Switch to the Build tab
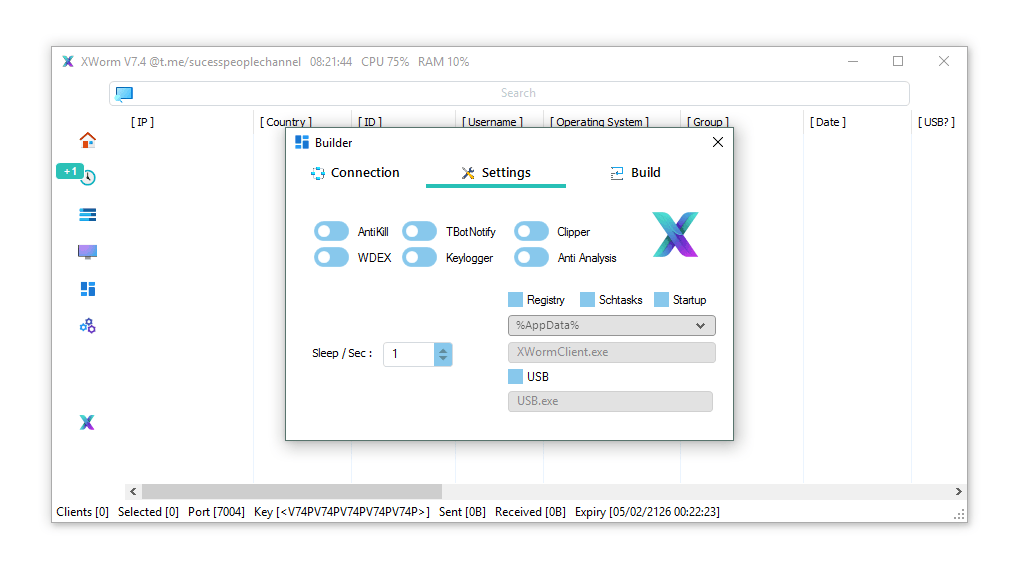The image size is (1021, 576). [636, 172]
